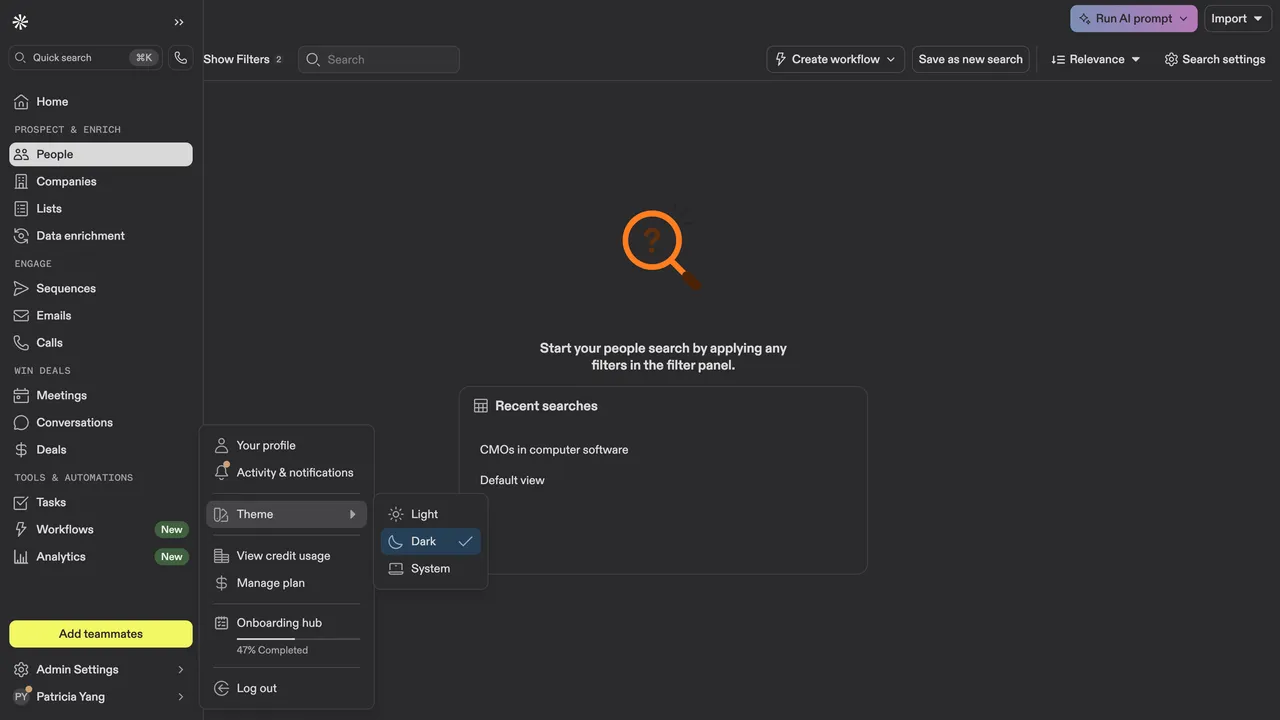The height and width of the screenshot is (720, 1280).
Task: Click the Onboarding hub checklist icon
Action: [x=222, y=624]
